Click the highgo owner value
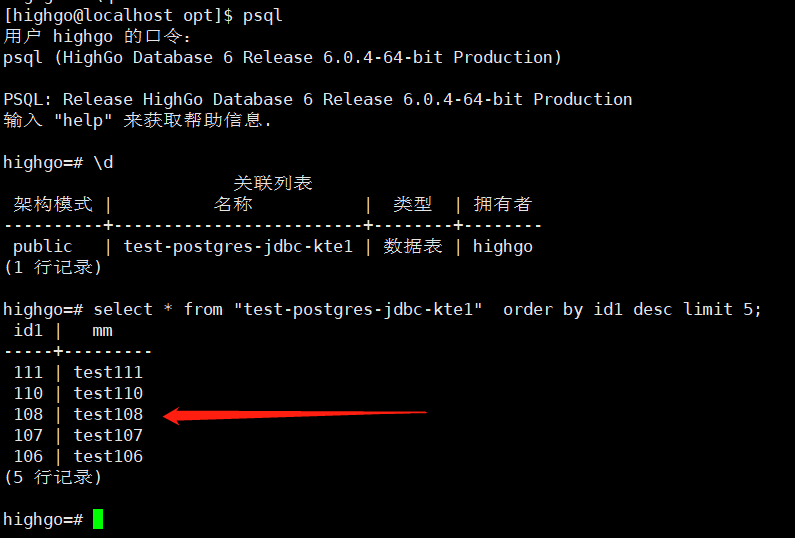 point(502,246)
